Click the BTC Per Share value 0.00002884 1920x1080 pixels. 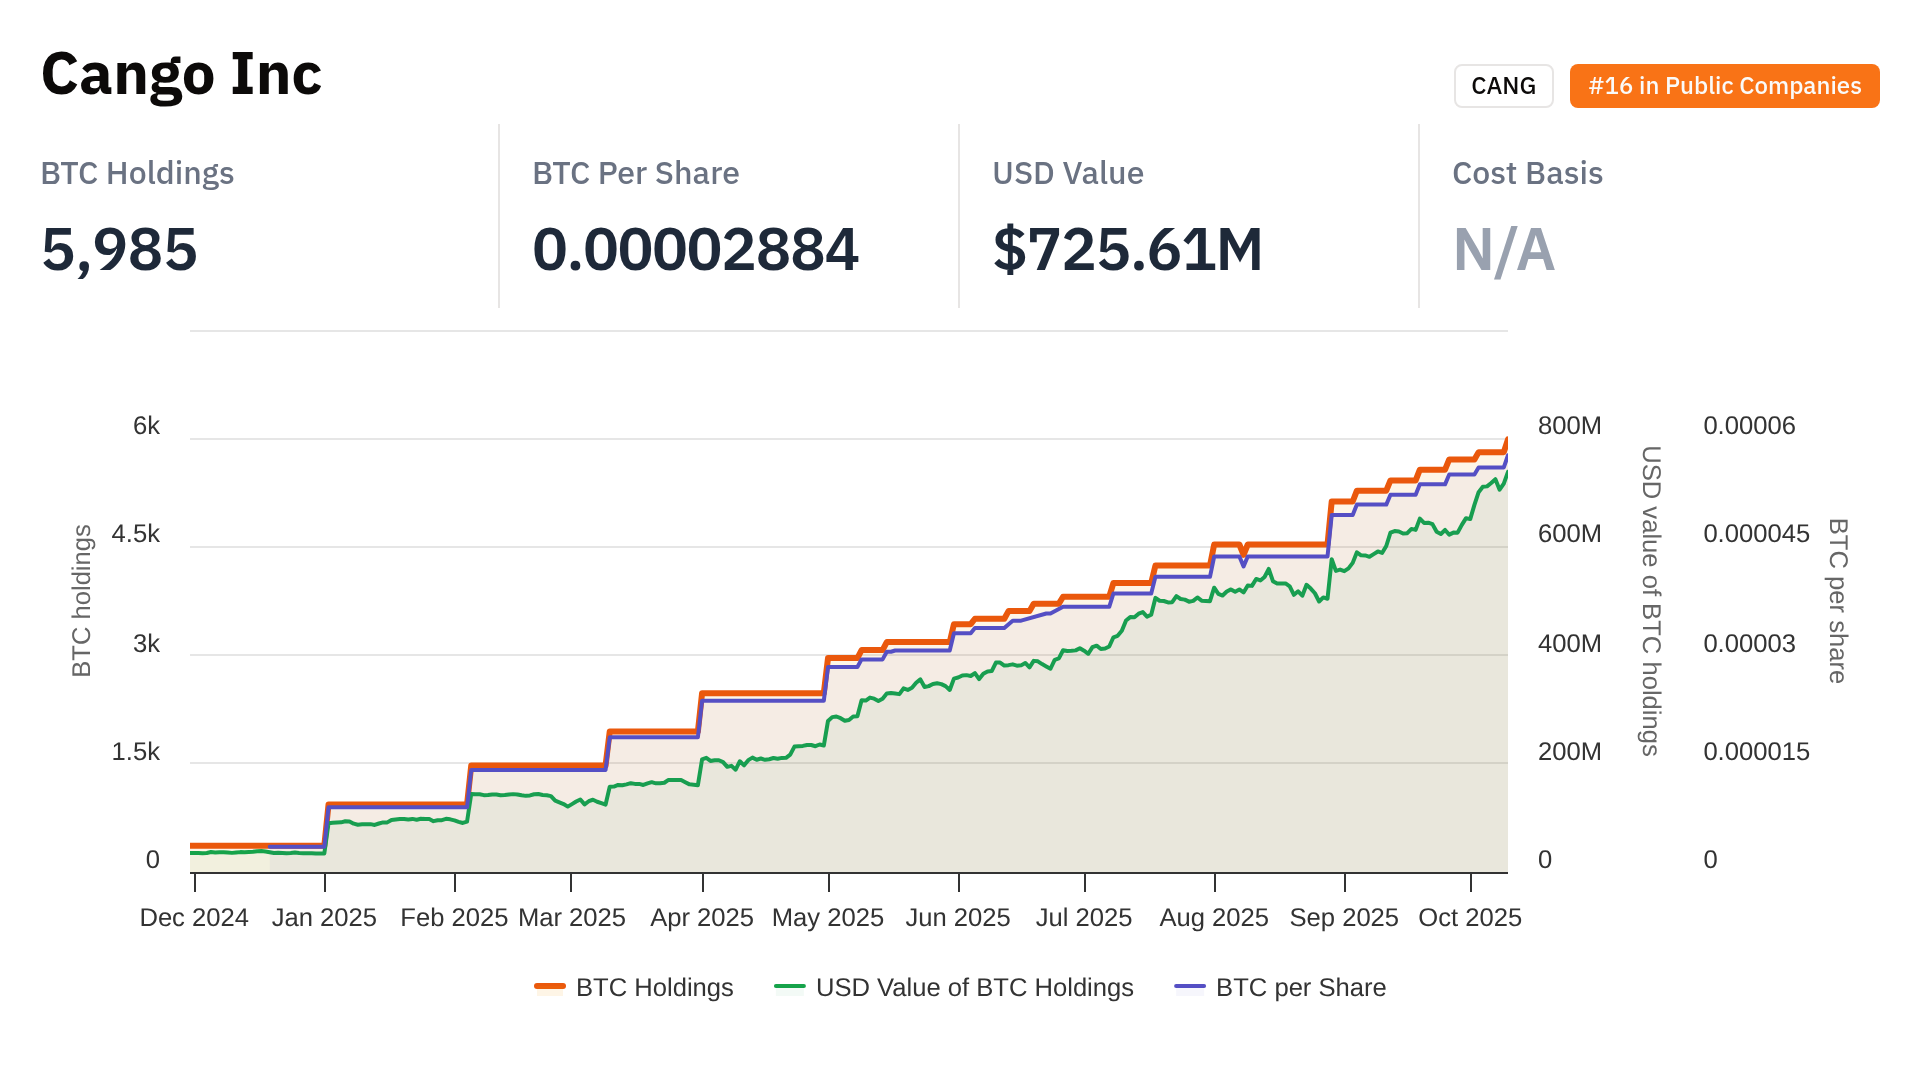click(x=695, y=249)
